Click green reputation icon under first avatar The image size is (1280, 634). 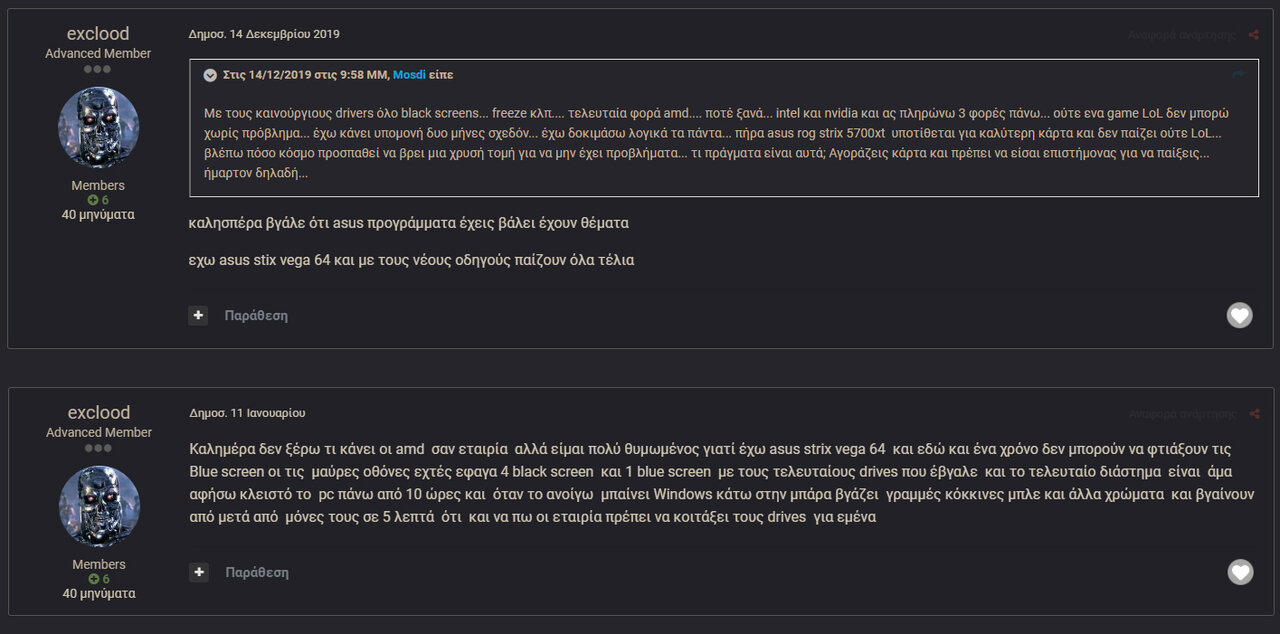(93, 200)
